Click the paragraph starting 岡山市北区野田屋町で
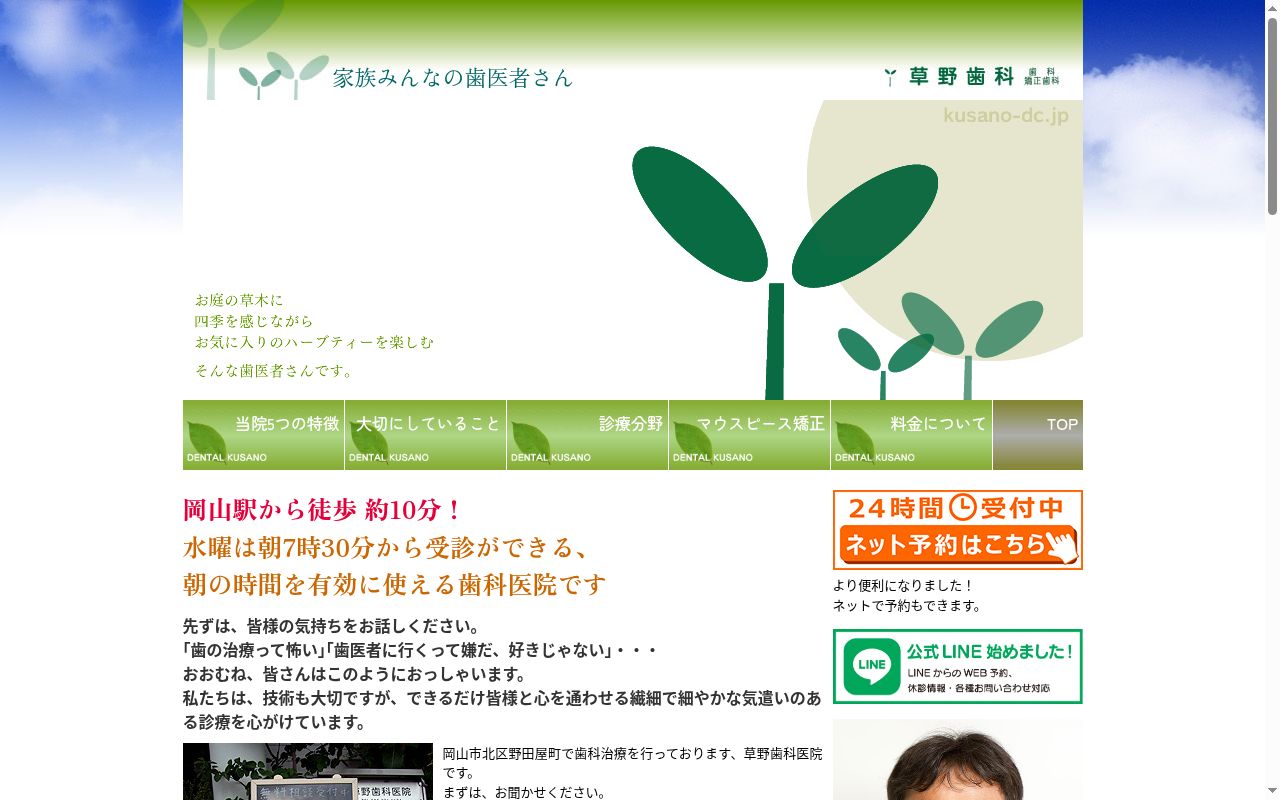The height and width of the screenshot is (800, 1280). pos(633,763)
